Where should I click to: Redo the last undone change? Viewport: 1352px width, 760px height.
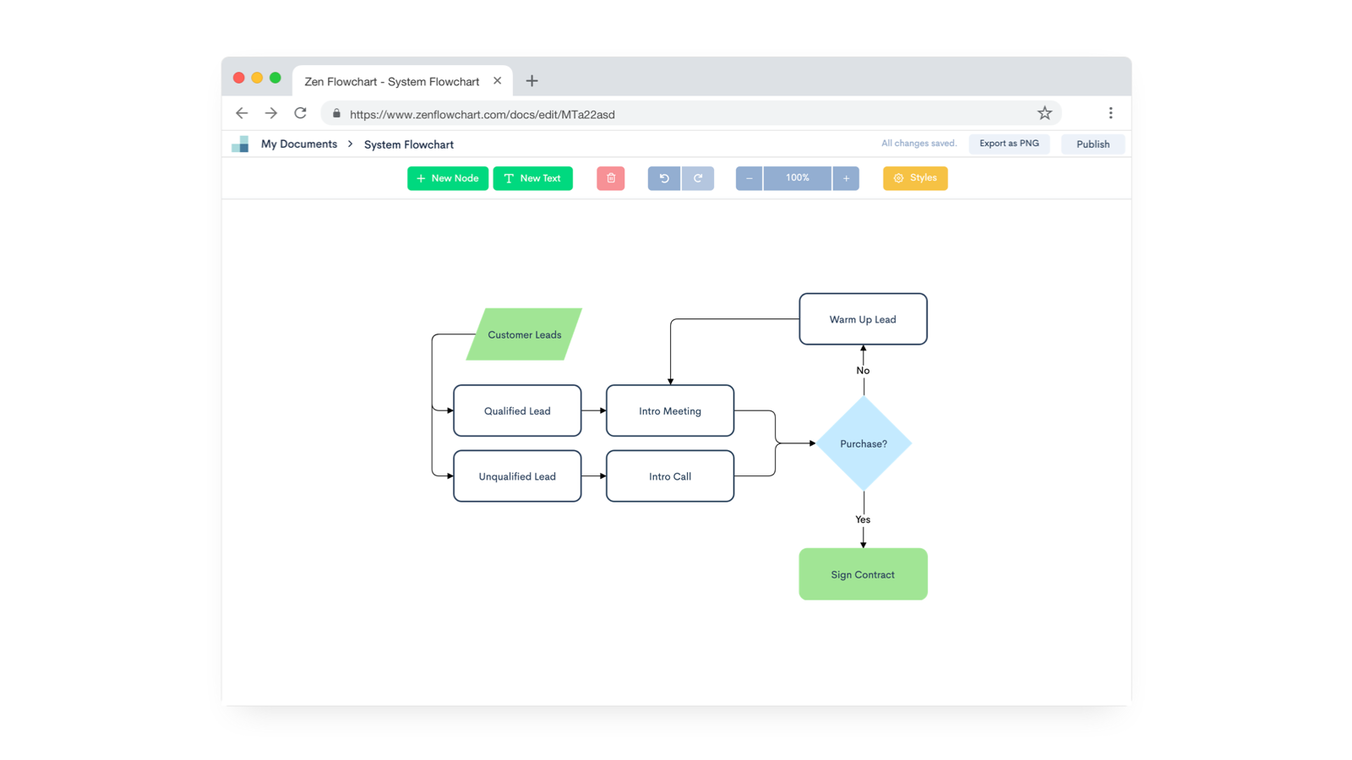point(697,178)
